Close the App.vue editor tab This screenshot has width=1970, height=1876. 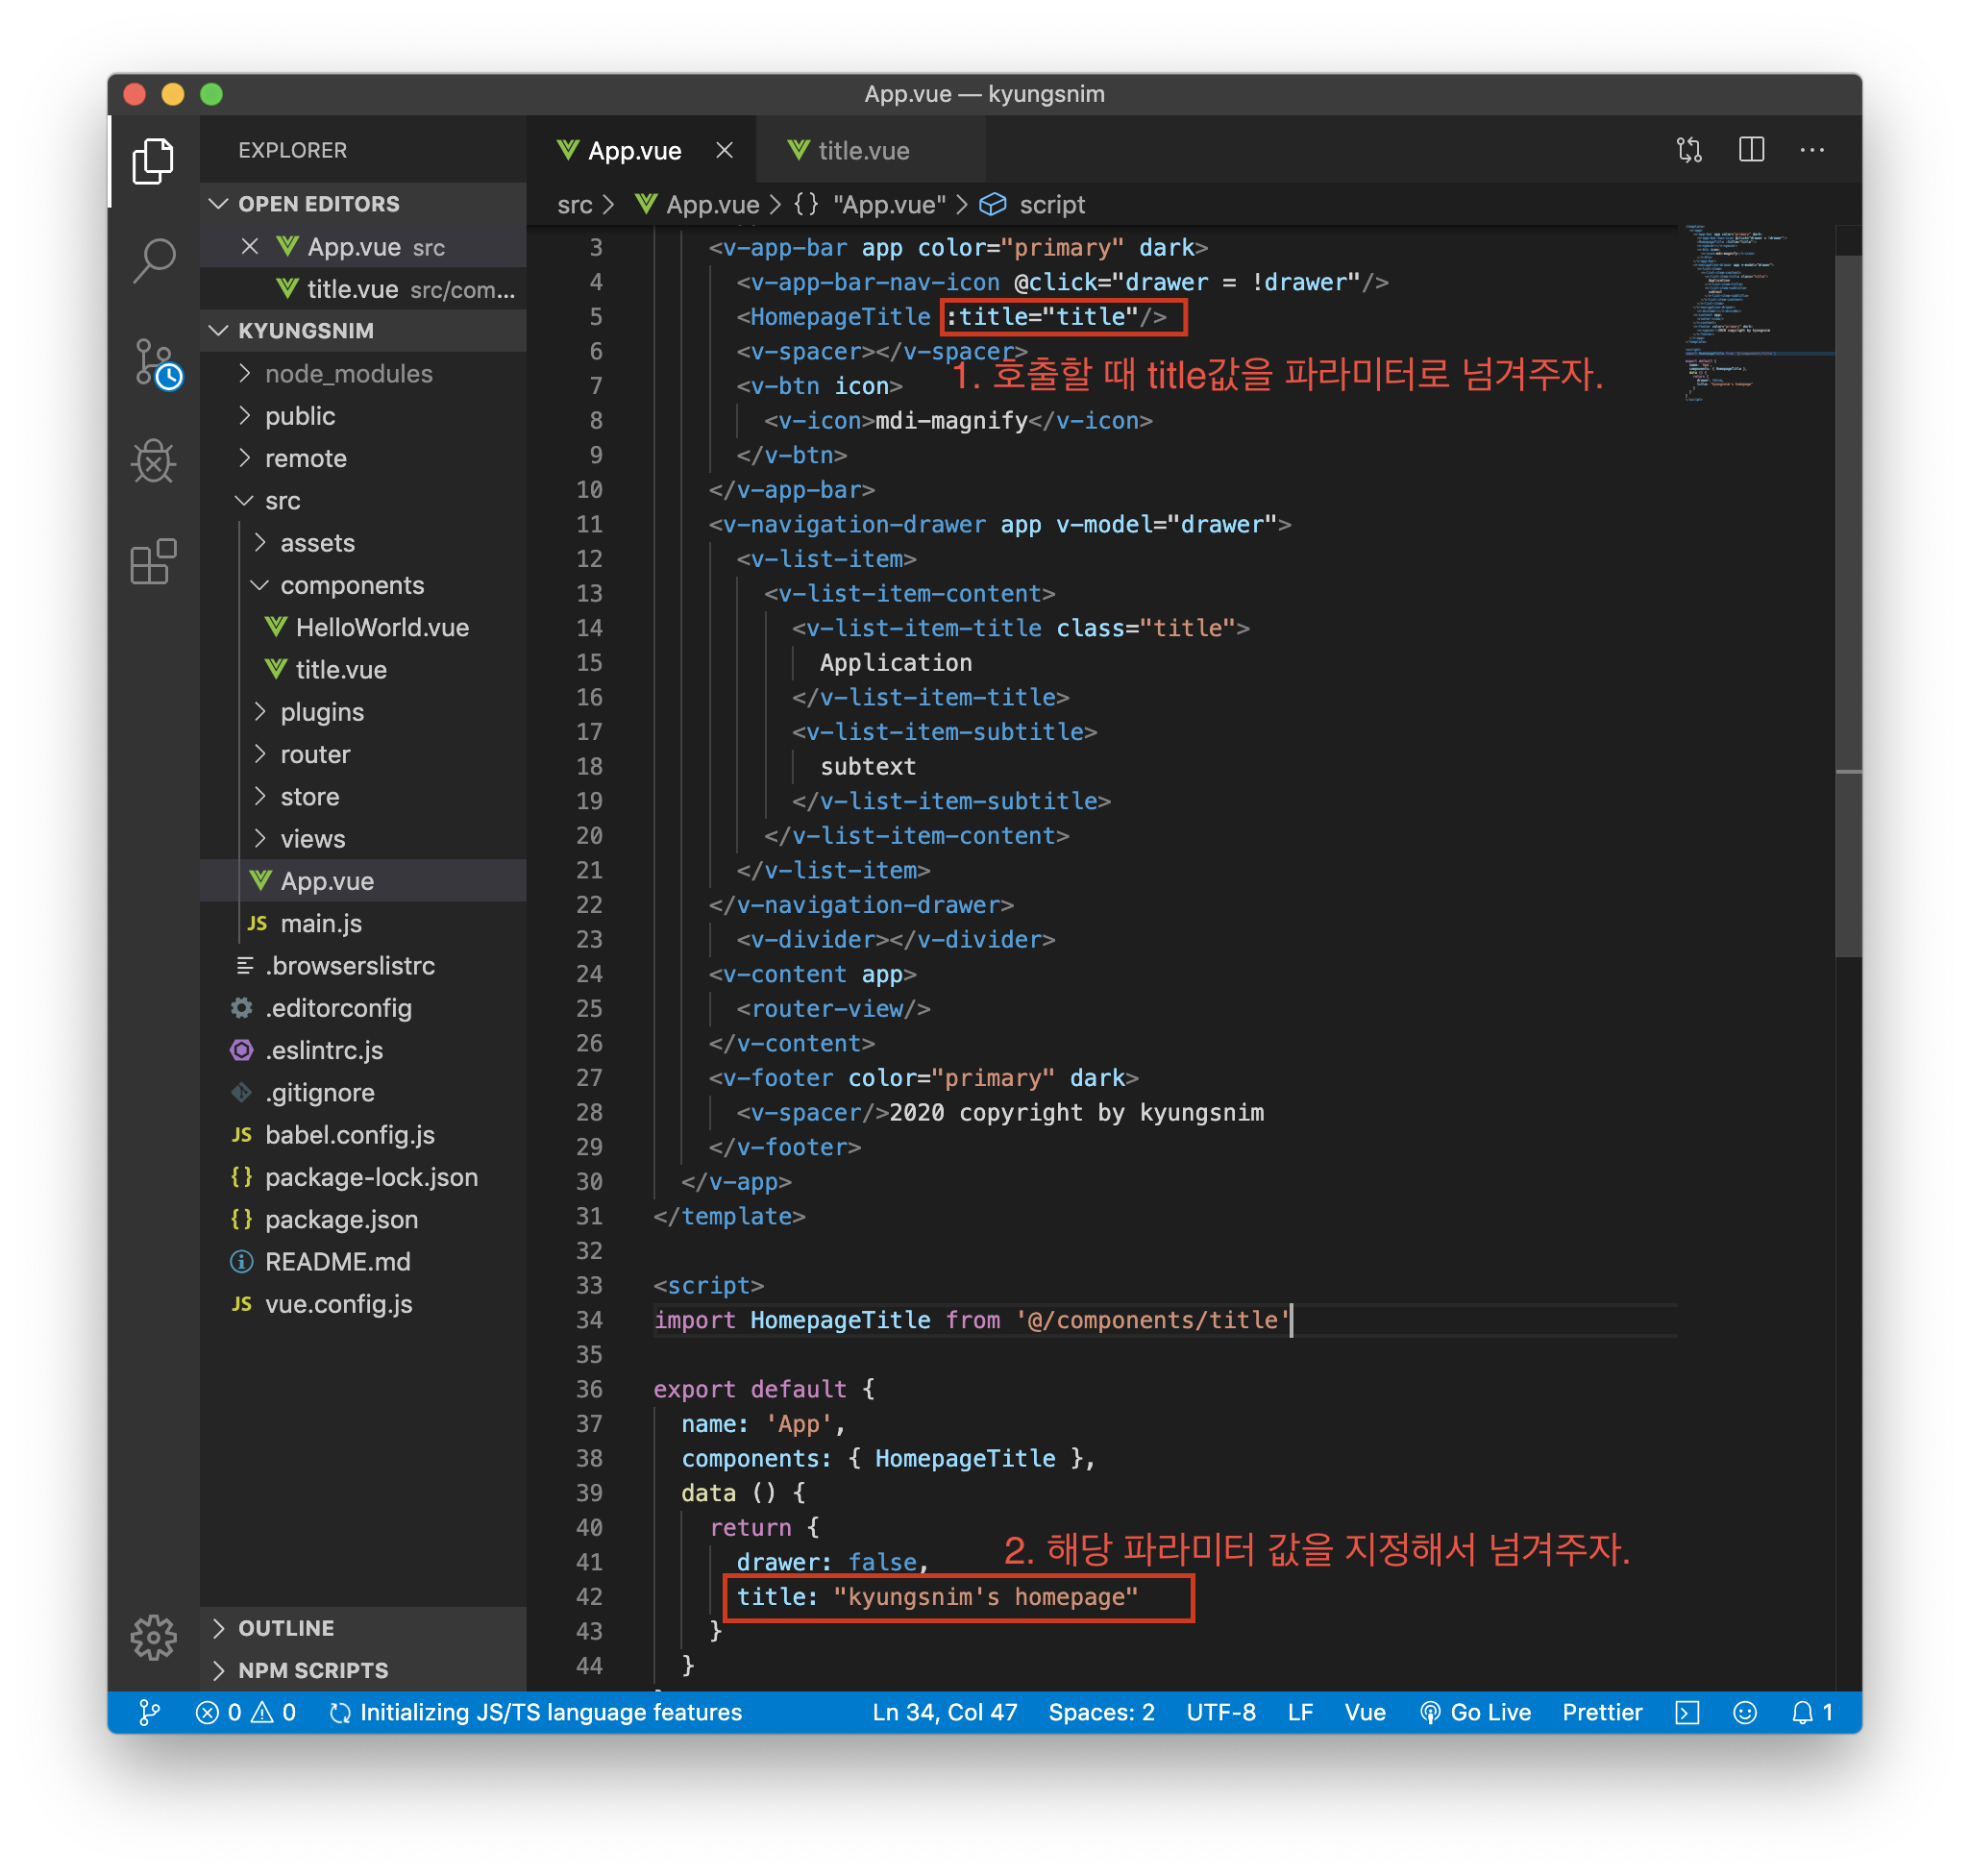coord(725,150)
